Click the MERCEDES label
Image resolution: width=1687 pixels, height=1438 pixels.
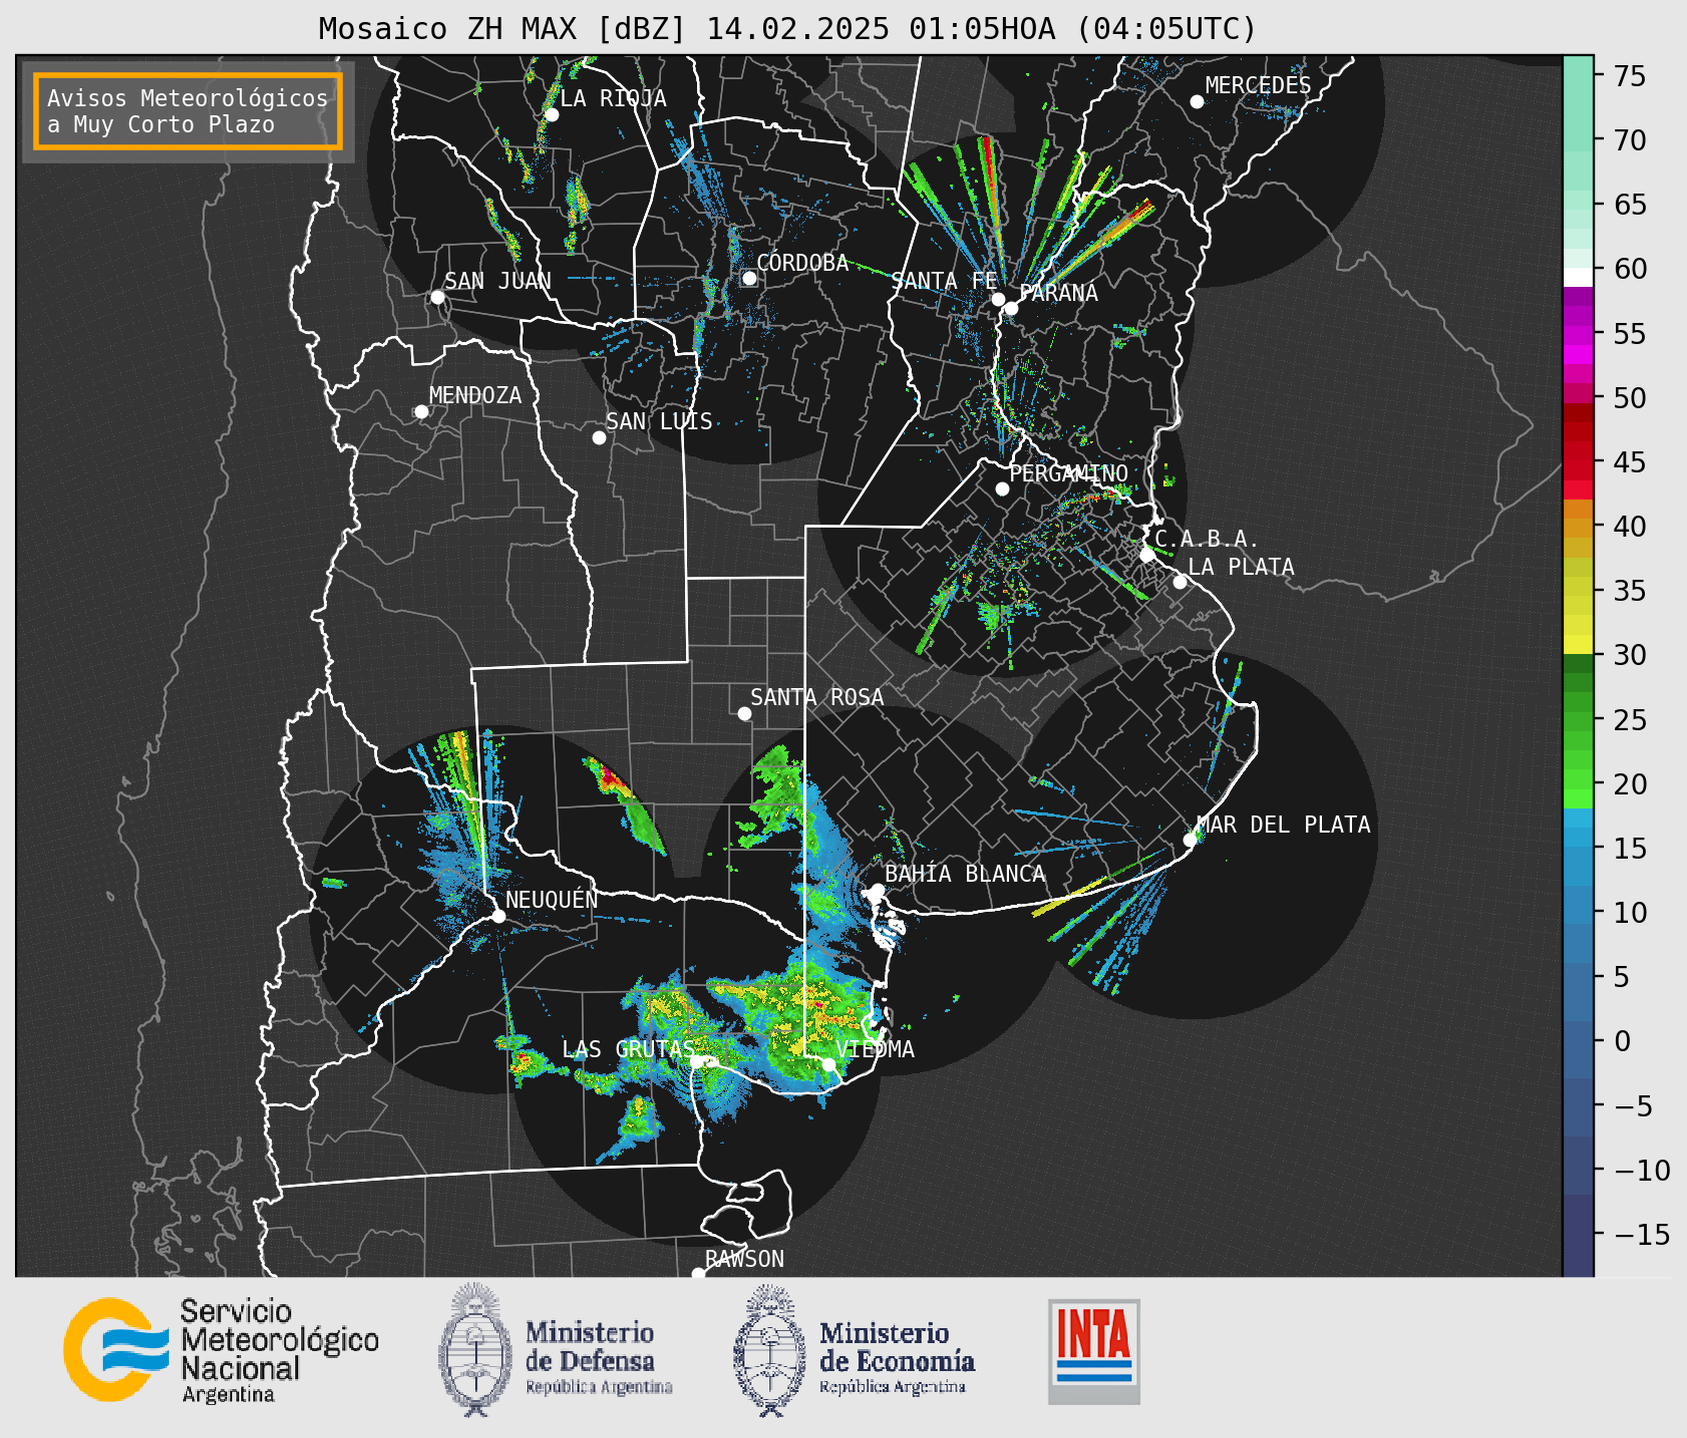pyautogui.click(x=1258, y=86)
